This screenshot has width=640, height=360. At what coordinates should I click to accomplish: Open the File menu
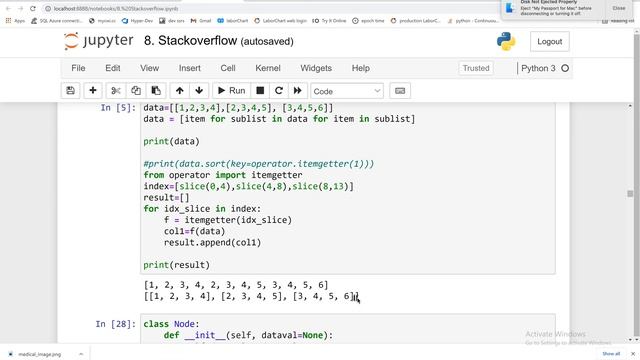click(78, 68)
